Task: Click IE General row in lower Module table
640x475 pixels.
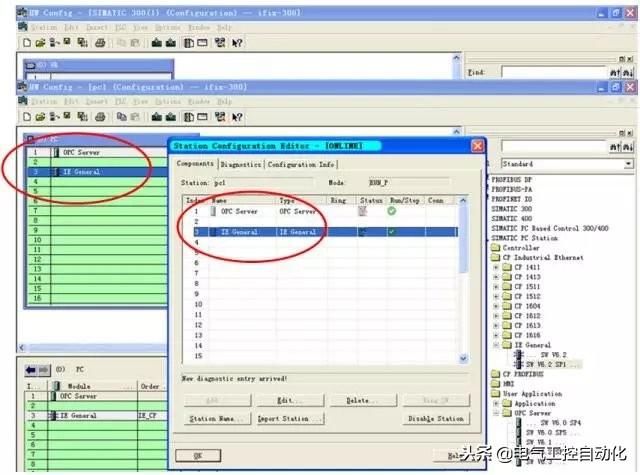Action: click(x=96, y=415)
